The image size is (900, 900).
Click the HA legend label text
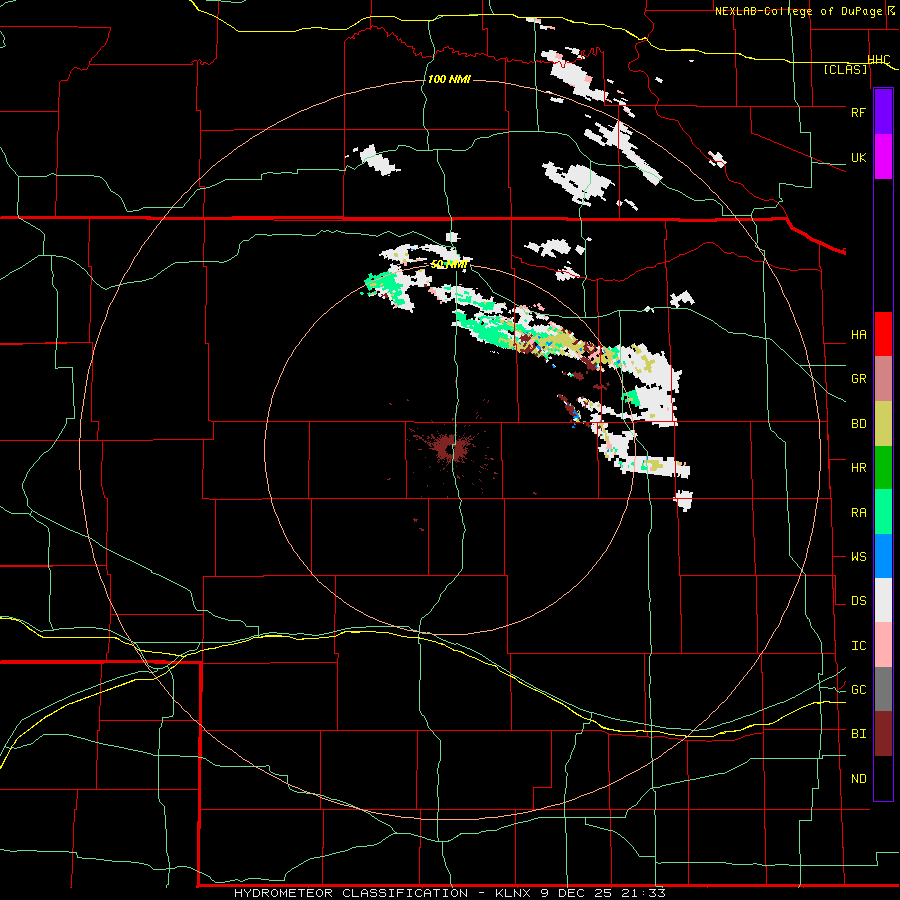(858, 335)
